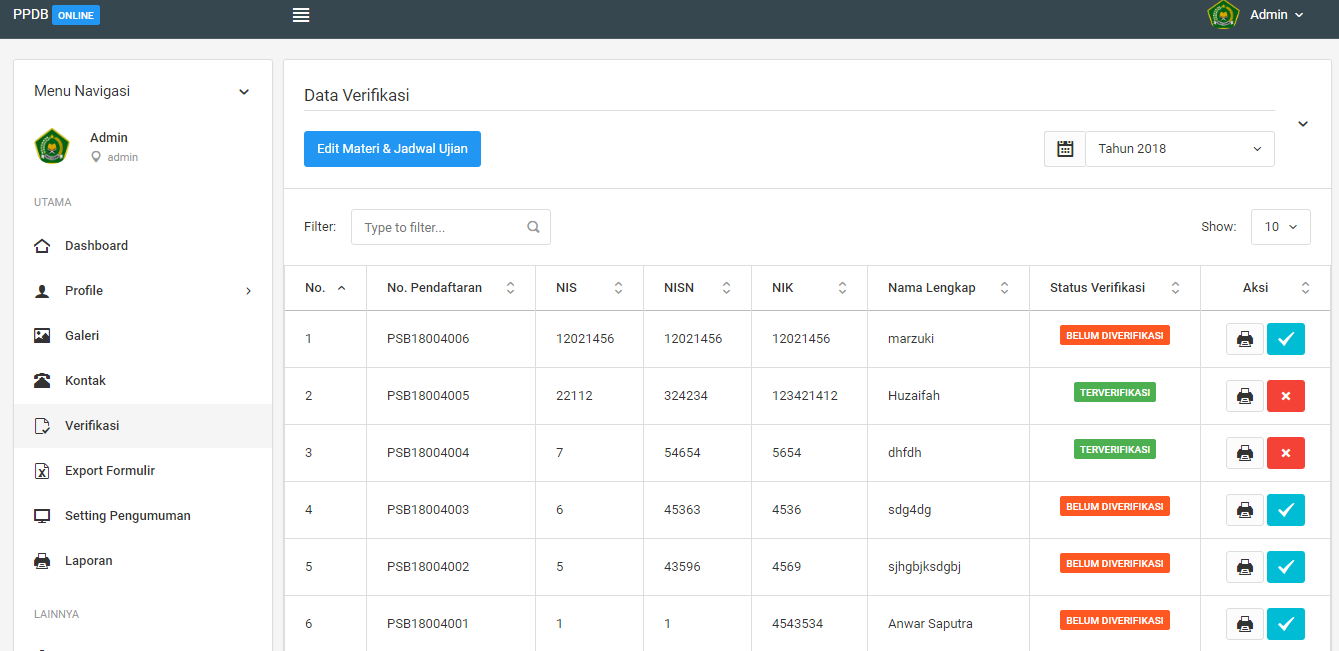Click the print icon for marzuki's row

(x=1244, y=339)
